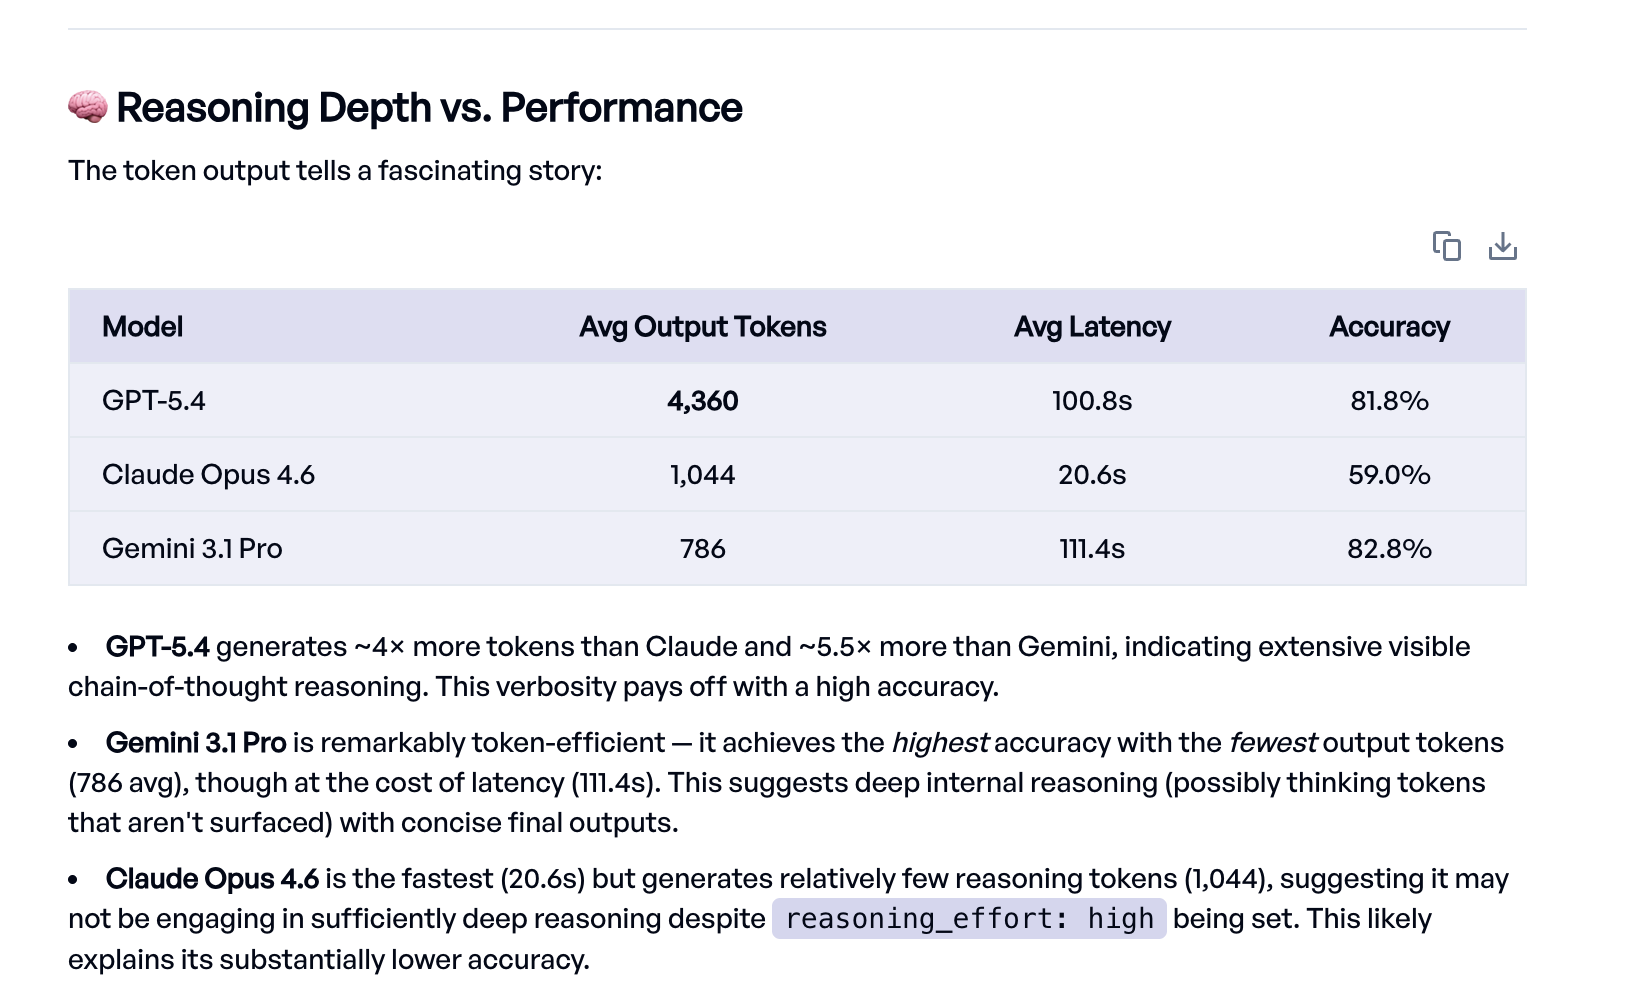This screenshot has width=1632, height=1008.
Task: Click the bold 'GPT-5.4' text in first bullet
Action: pos(160,646)
